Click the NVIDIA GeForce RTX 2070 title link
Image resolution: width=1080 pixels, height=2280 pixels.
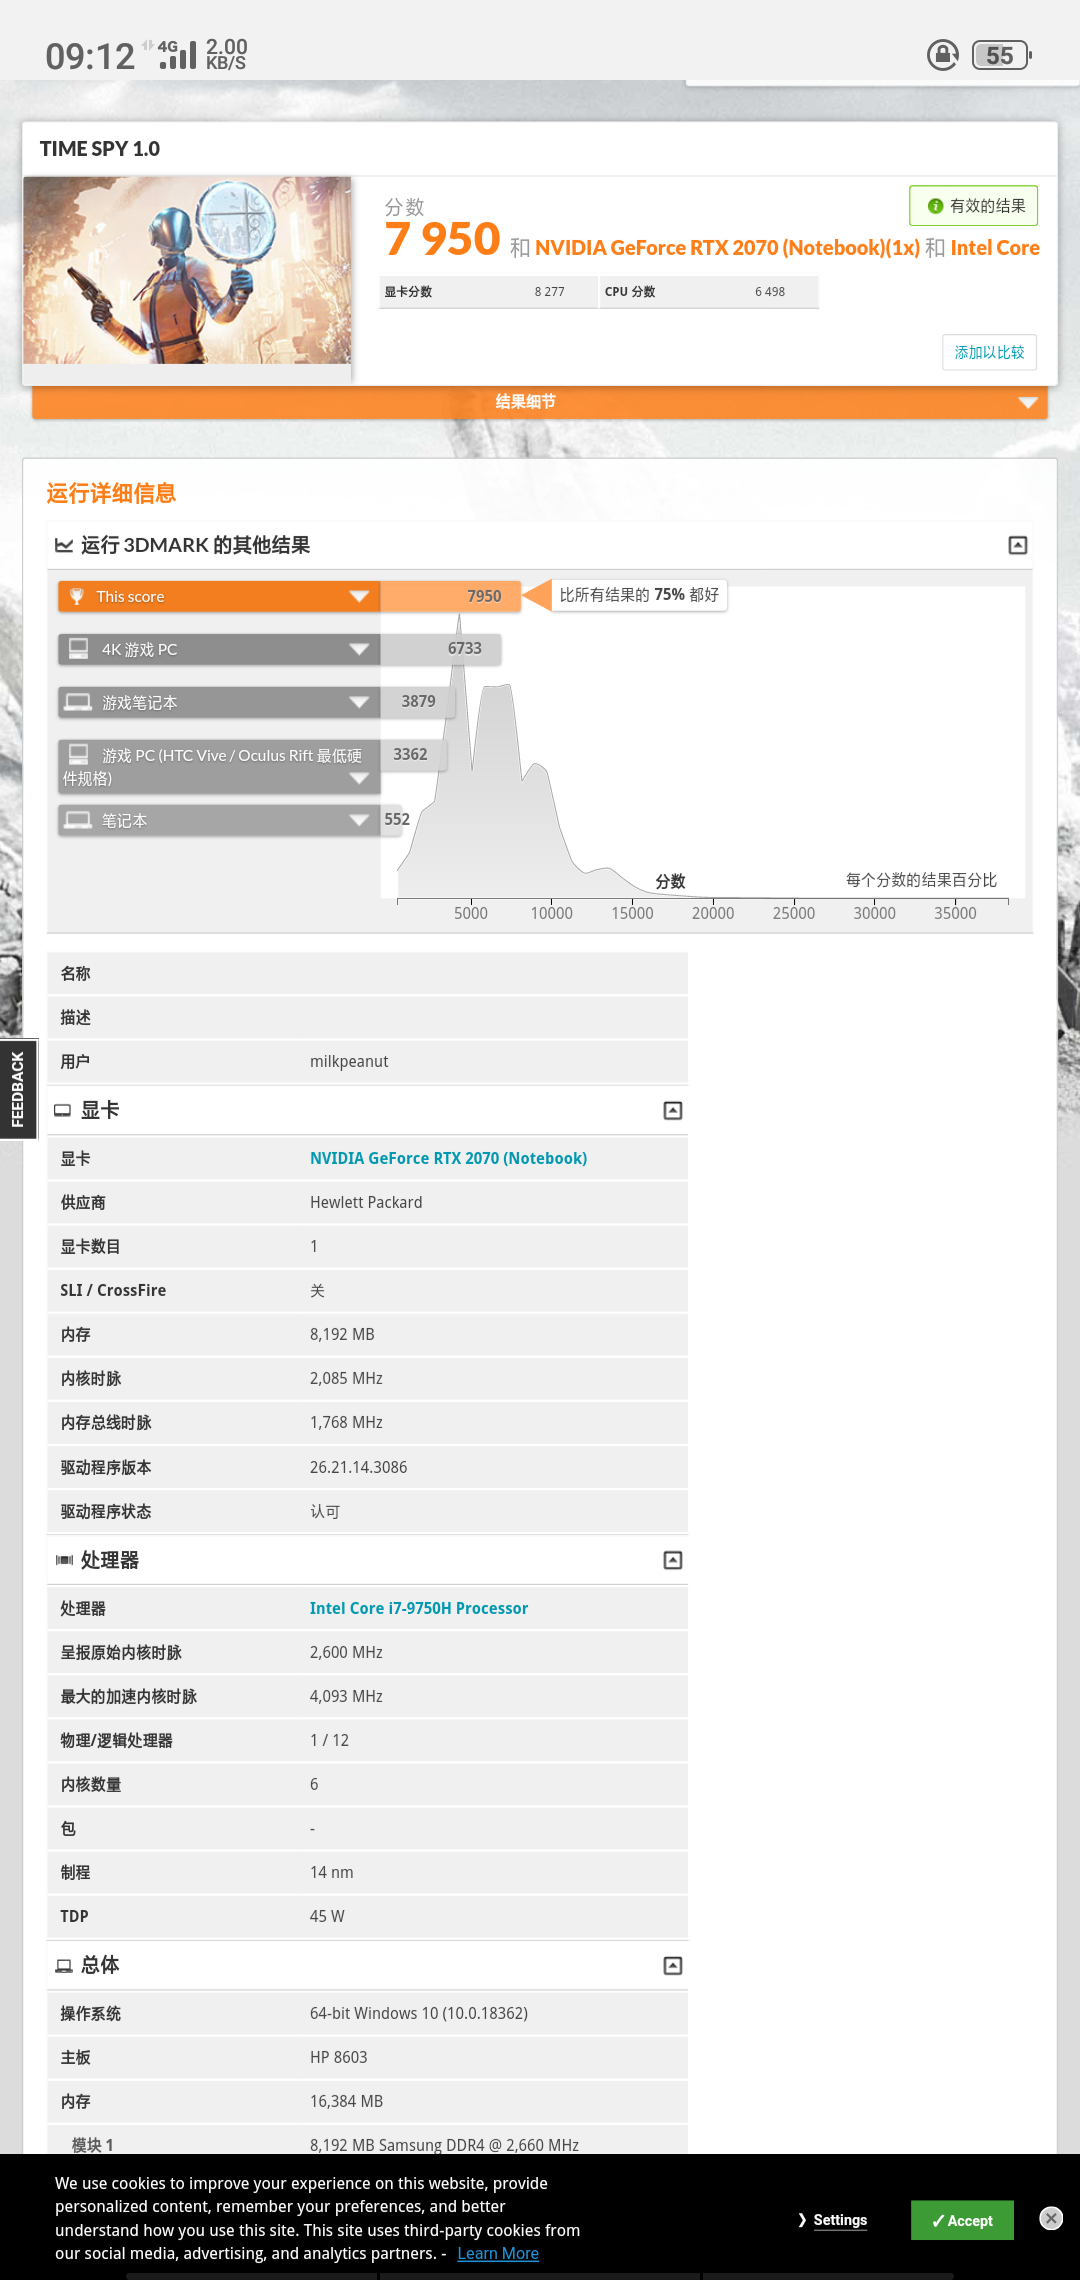point(727,248)
